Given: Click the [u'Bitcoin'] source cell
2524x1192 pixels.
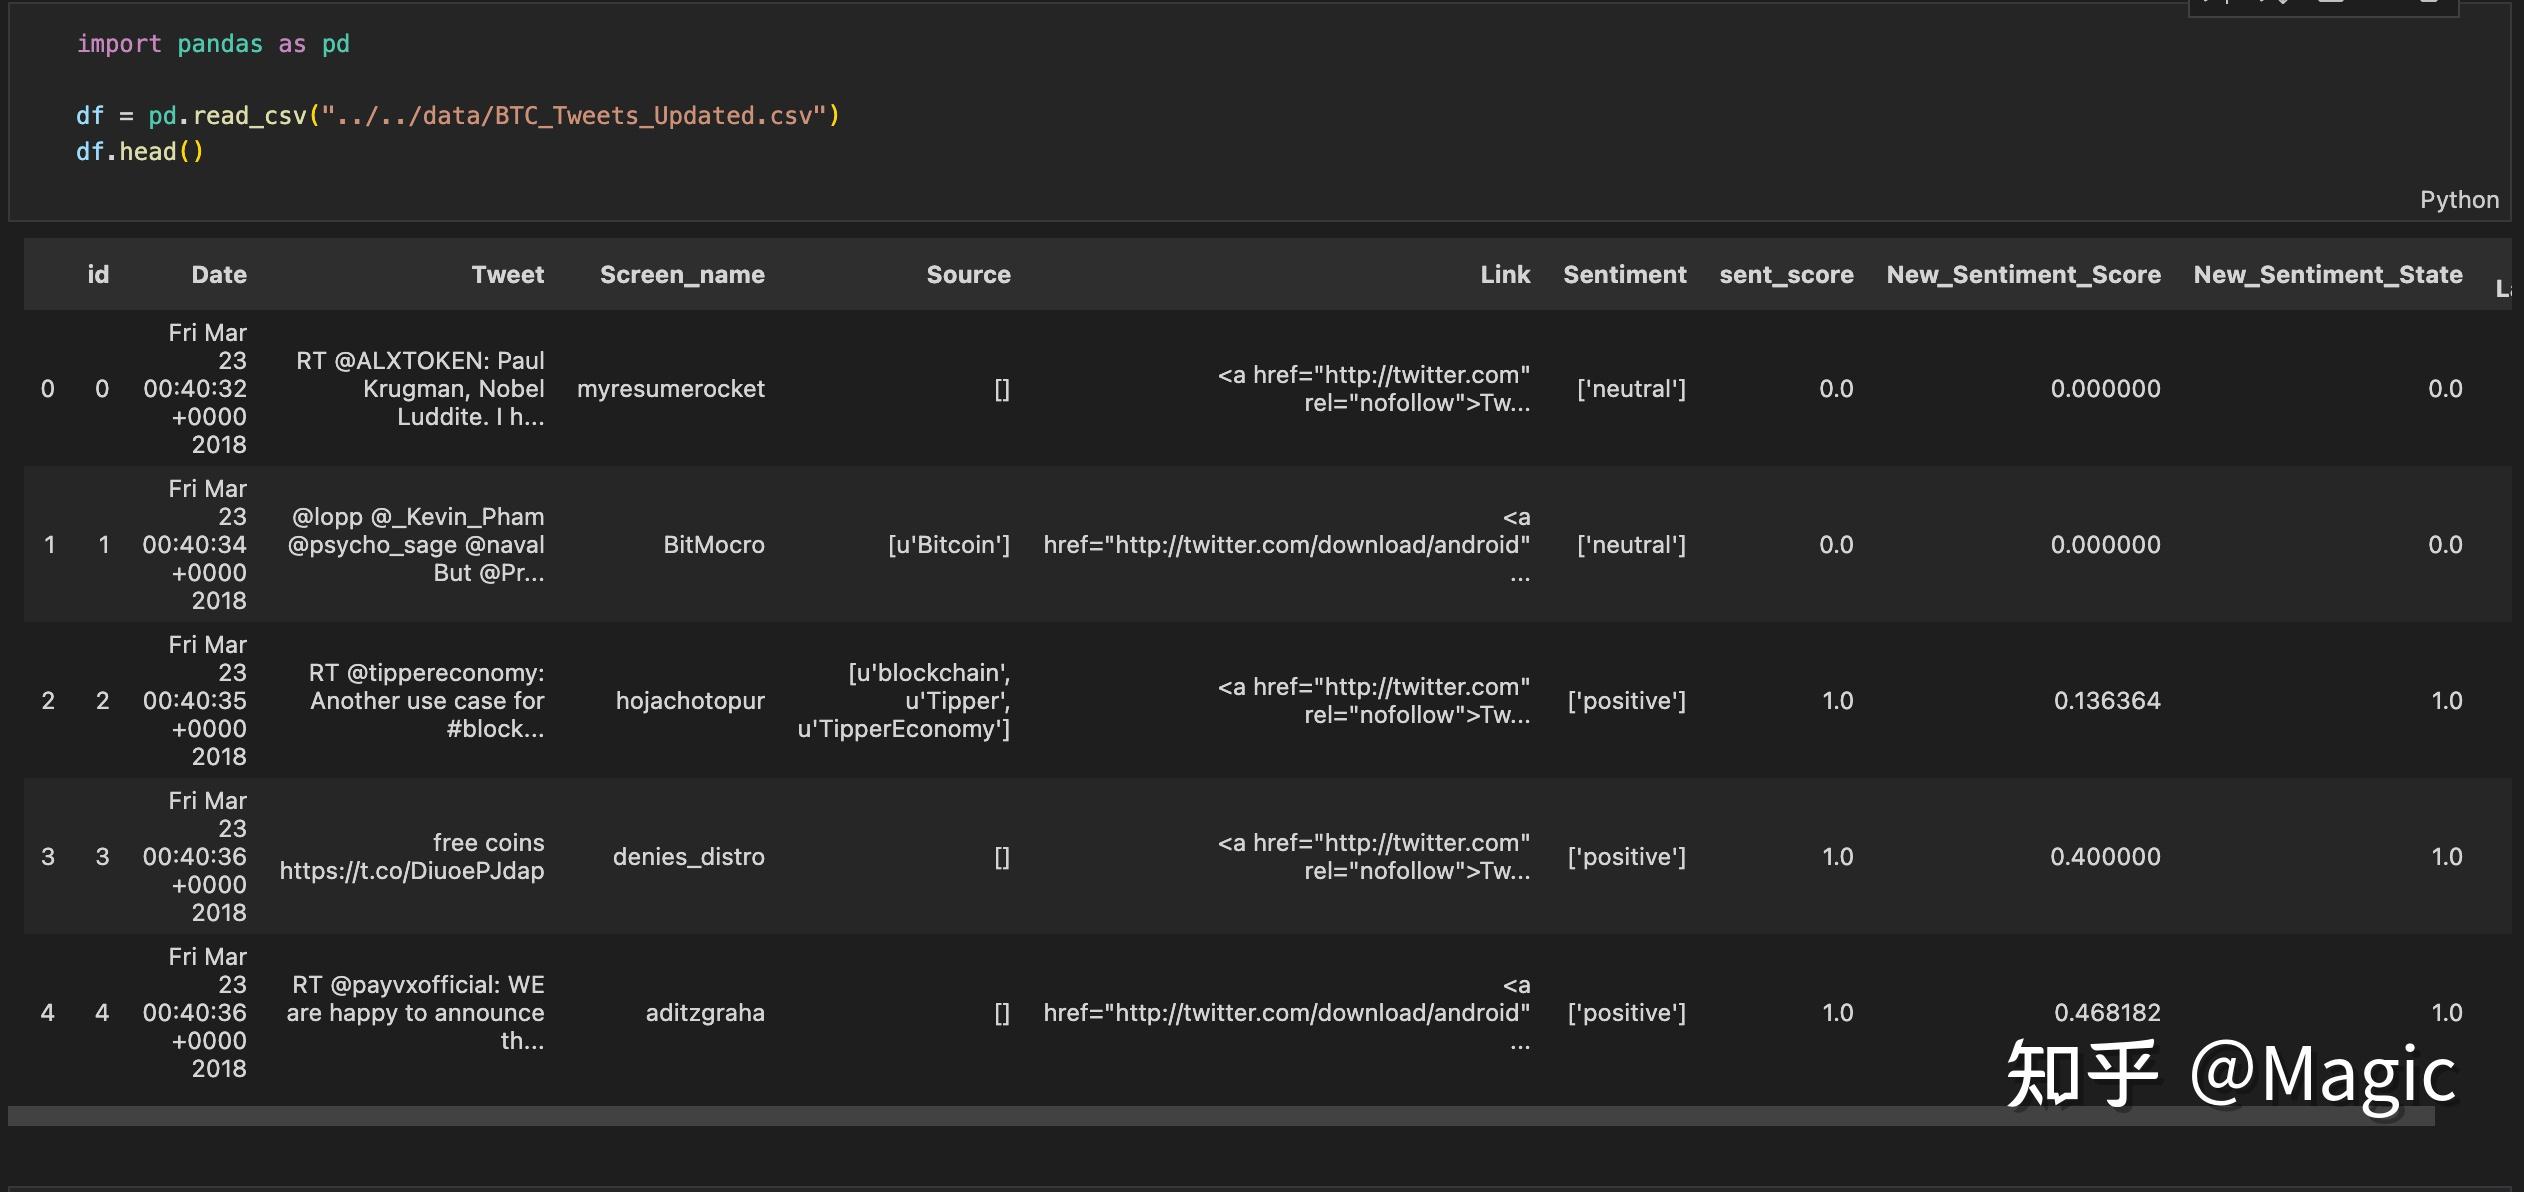Looking at the screenshot, I should pos(949,545).
